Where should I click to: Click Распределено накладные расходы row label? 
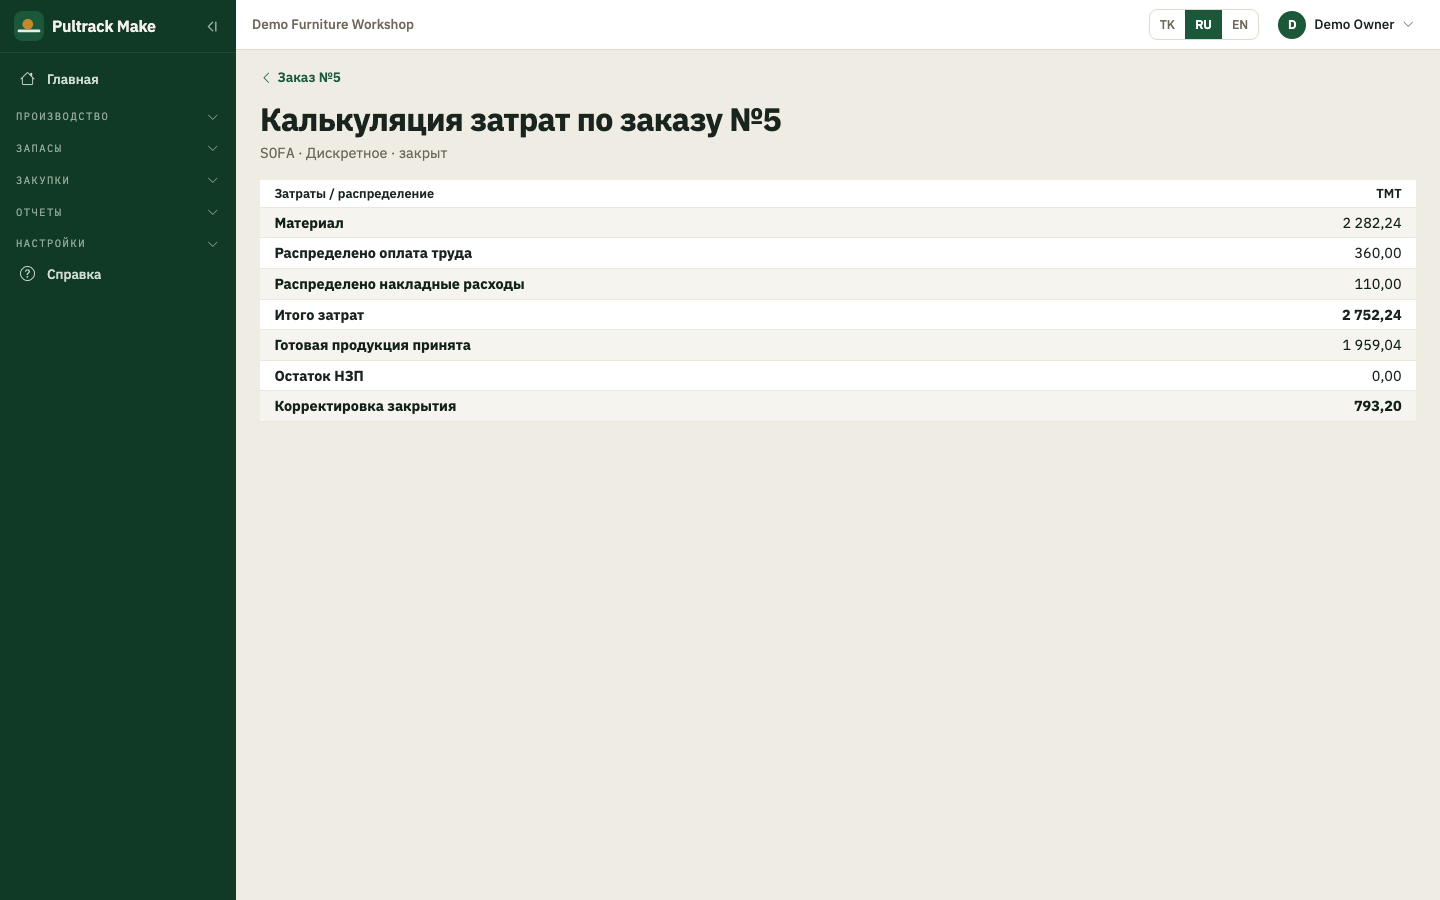(400, 284)
